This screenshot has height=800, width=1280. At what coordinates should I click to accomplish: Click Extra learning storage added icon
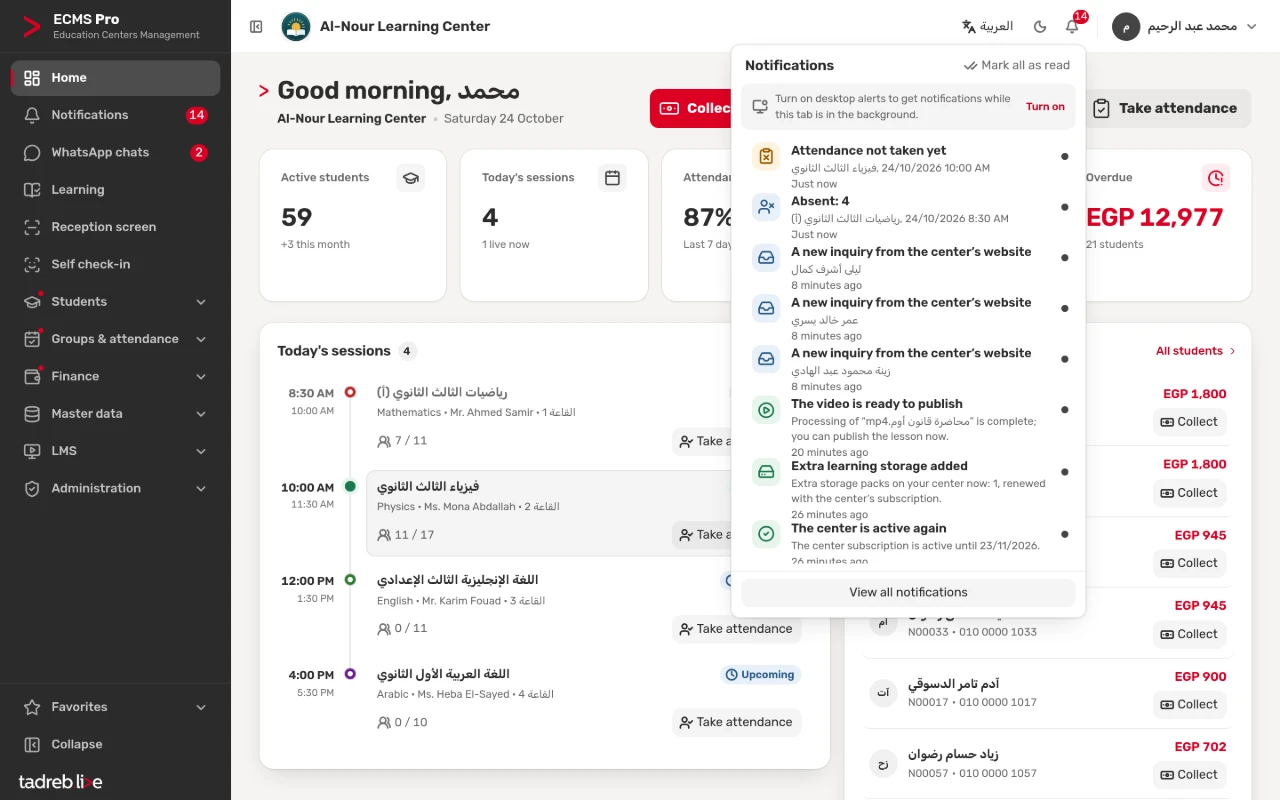[x=766, y=472]
